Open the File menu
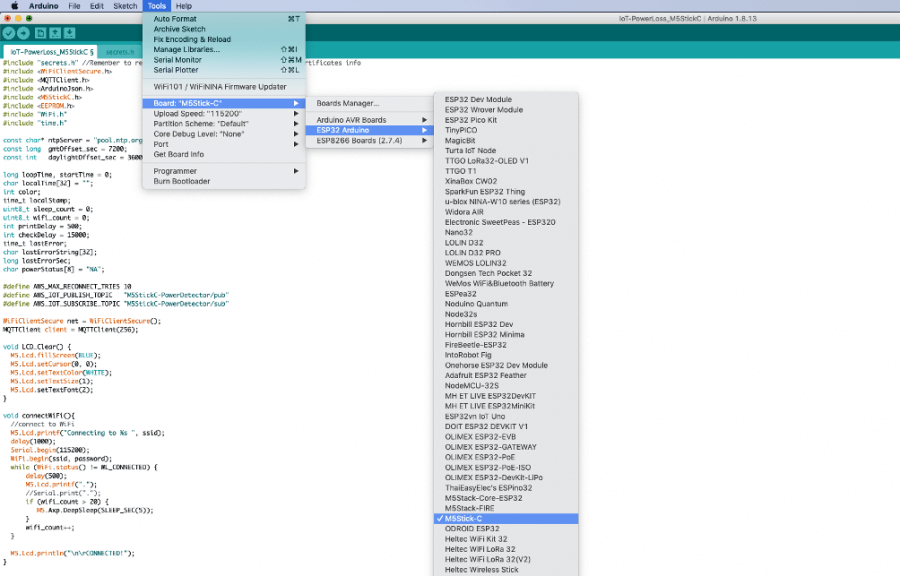The width and height of the screenshot is (900, 576). click(75, 6)
